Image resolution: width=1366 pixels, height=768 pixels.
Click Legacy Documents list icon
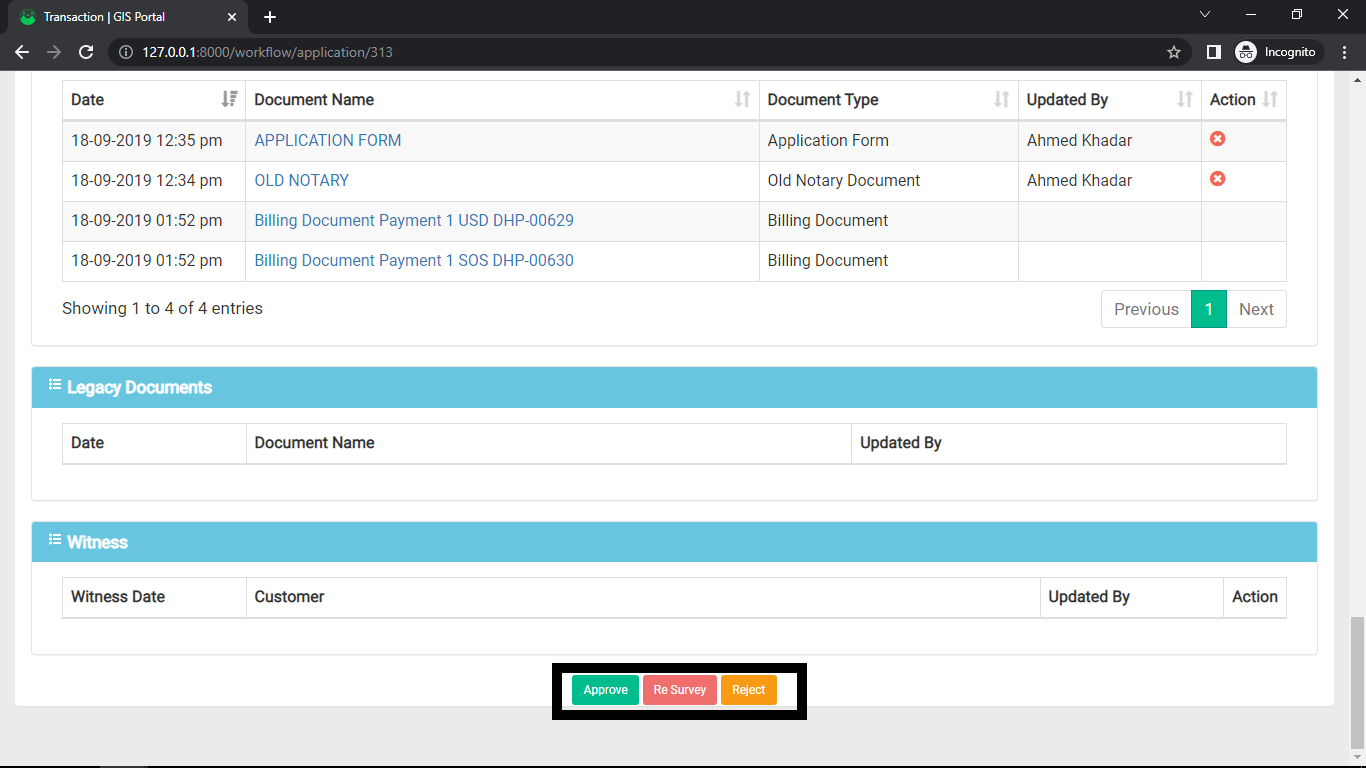pyautogui.click(x=55, y=386)
